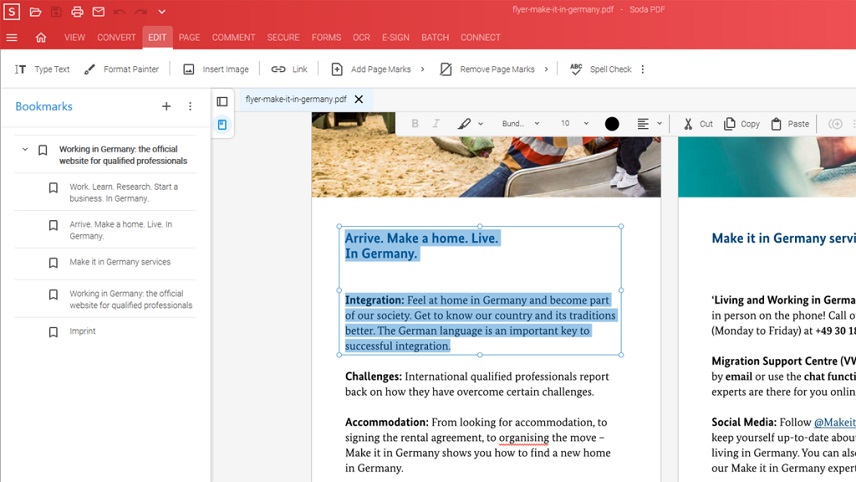The image size is (856, 482).
Task: Switch to the CONVERT tab
Action: tap(116, 38)
